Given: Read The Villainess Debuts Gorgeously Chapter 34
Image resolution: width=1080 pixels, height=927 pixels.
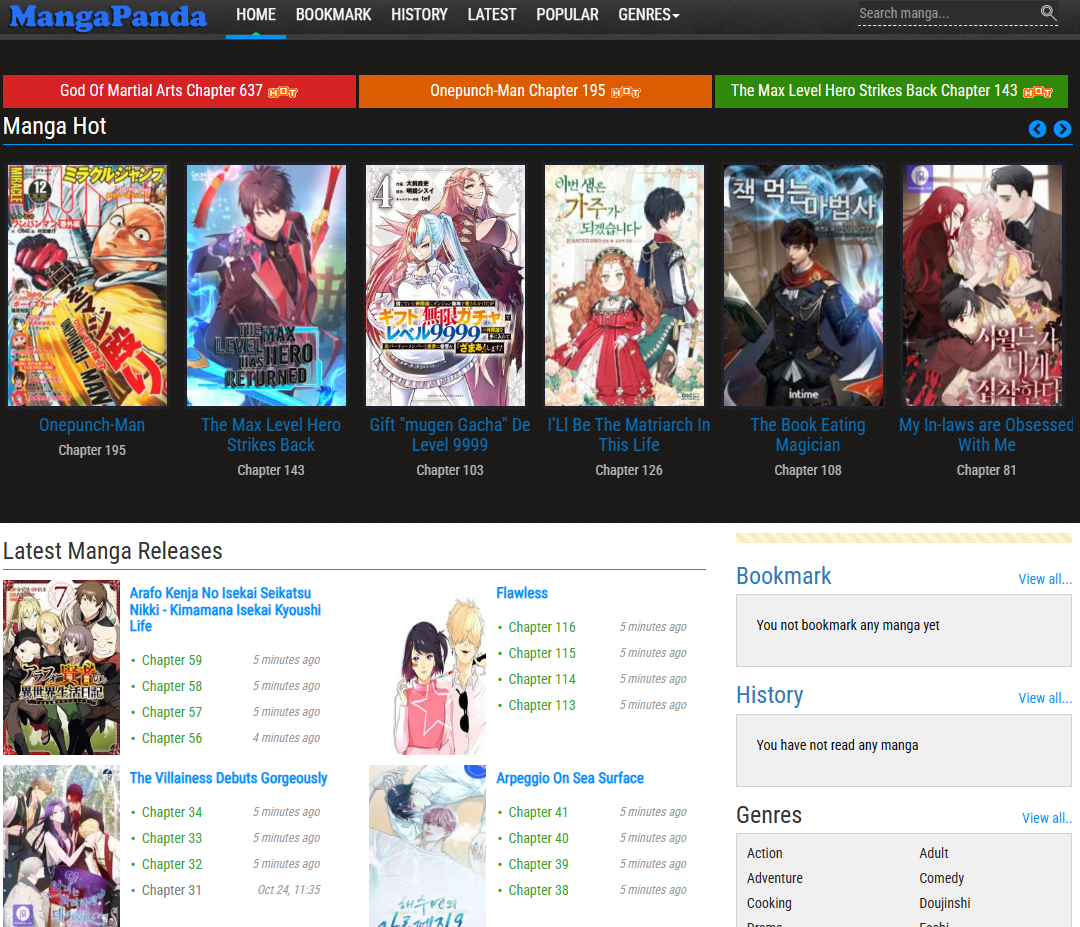Looking at the screenshot, I should point(172,812).
